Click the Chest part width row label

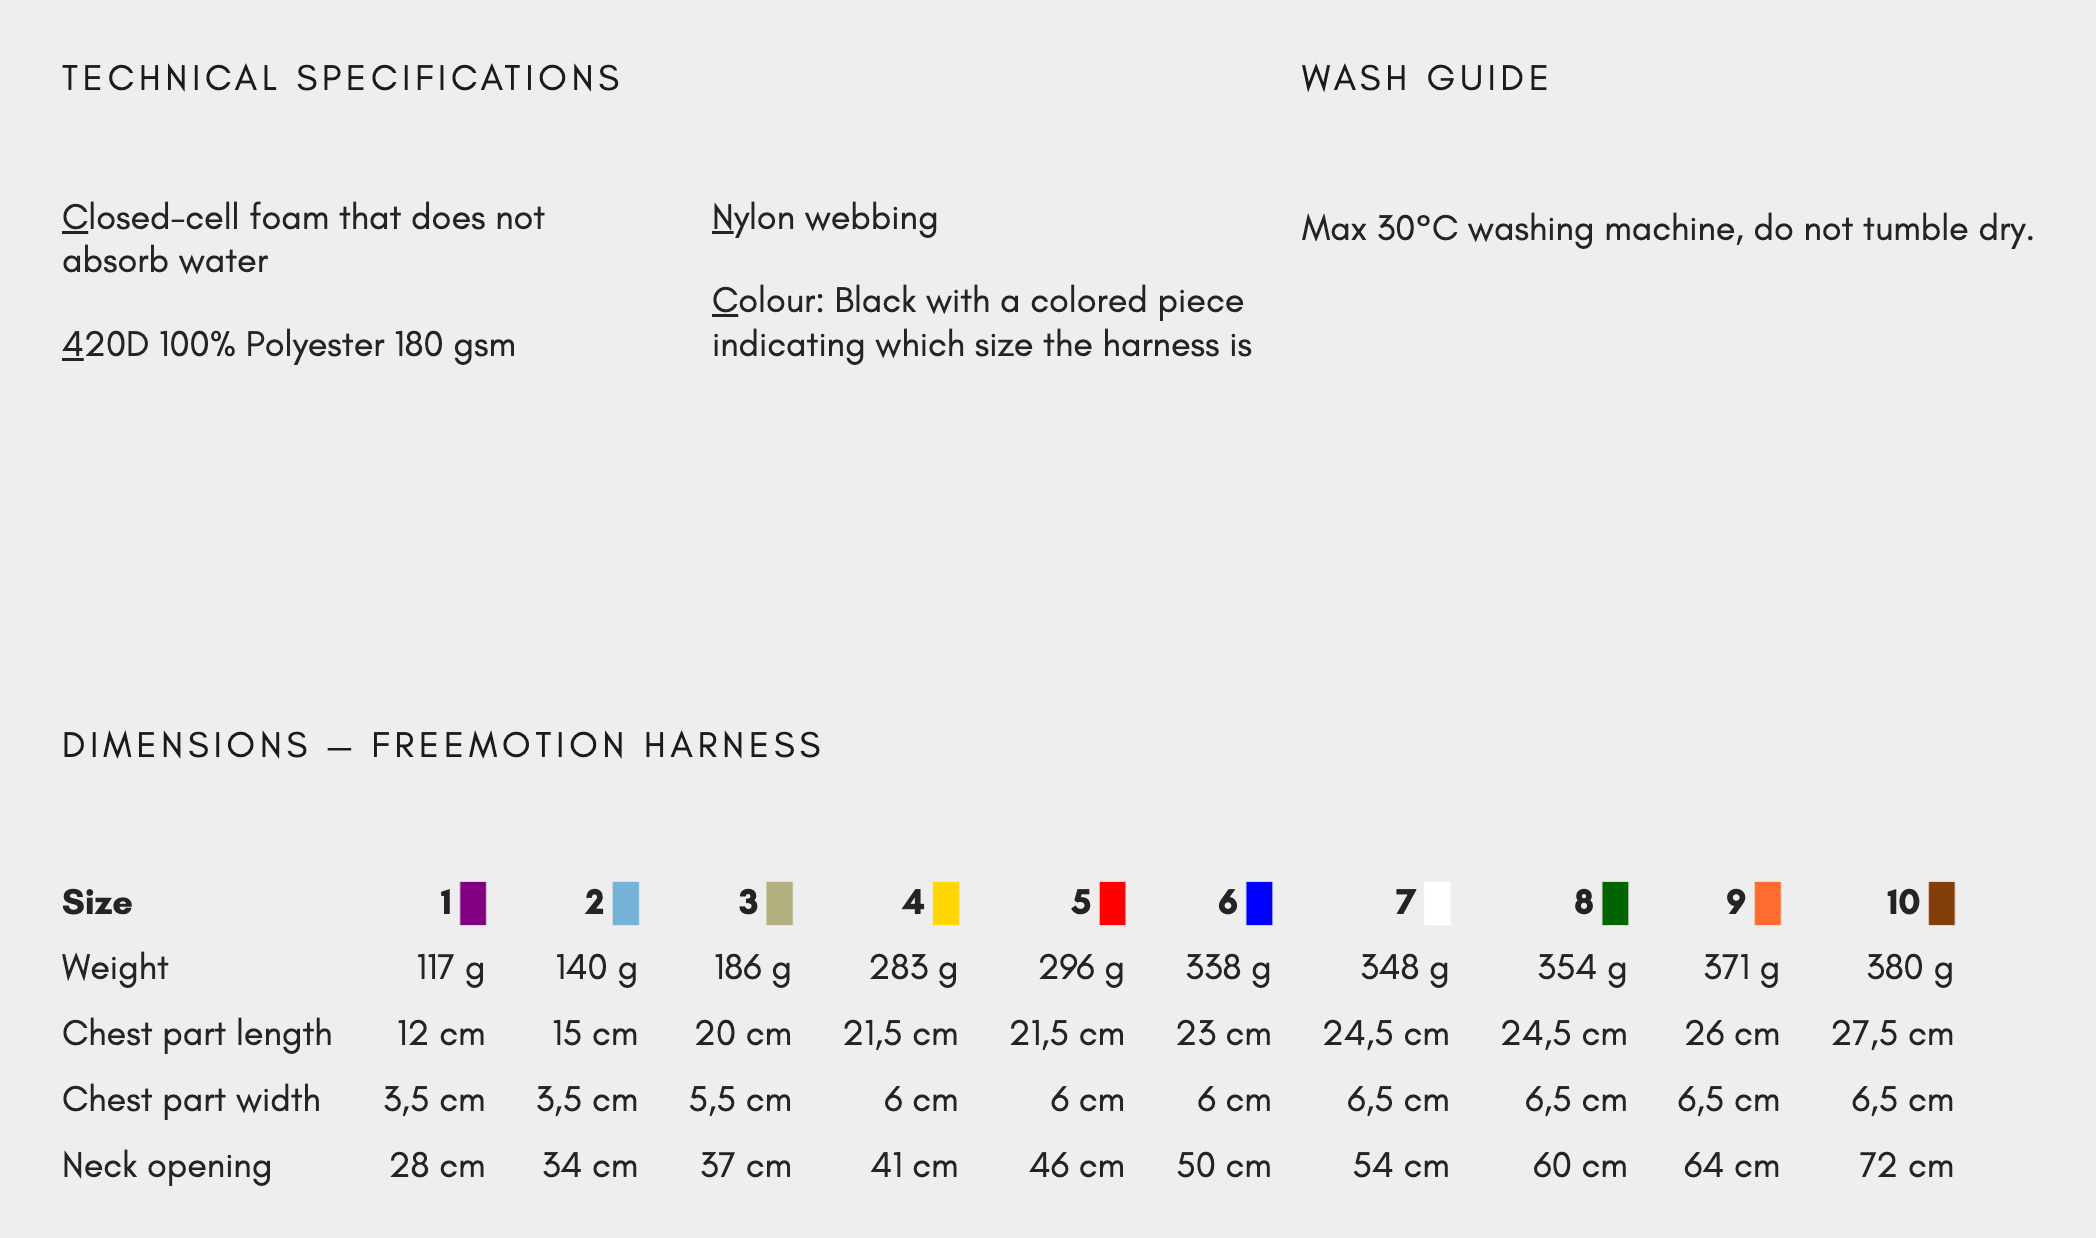[191, 1100]
